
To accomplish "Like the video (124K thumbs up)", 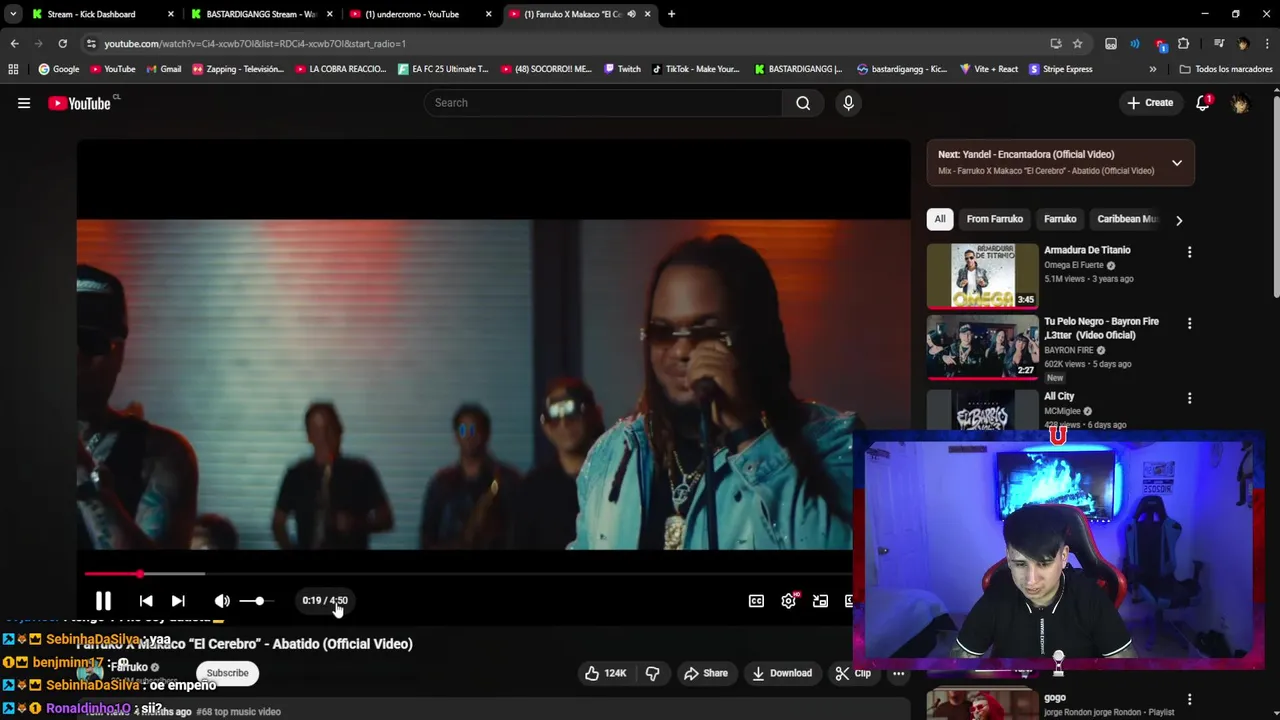I will 606,673.
